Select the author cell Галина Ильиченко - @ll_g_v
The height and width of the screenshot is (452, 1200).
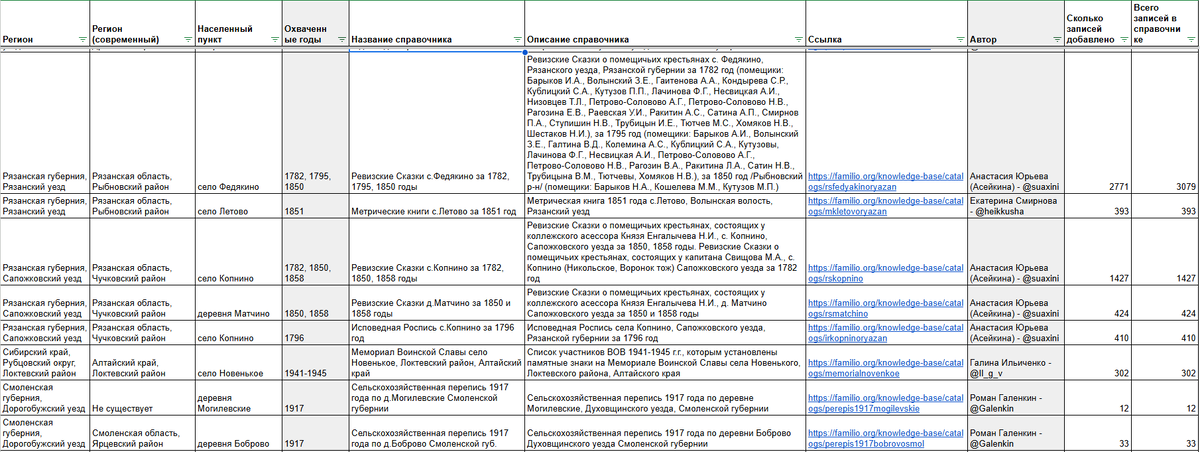pos(1014,362)
